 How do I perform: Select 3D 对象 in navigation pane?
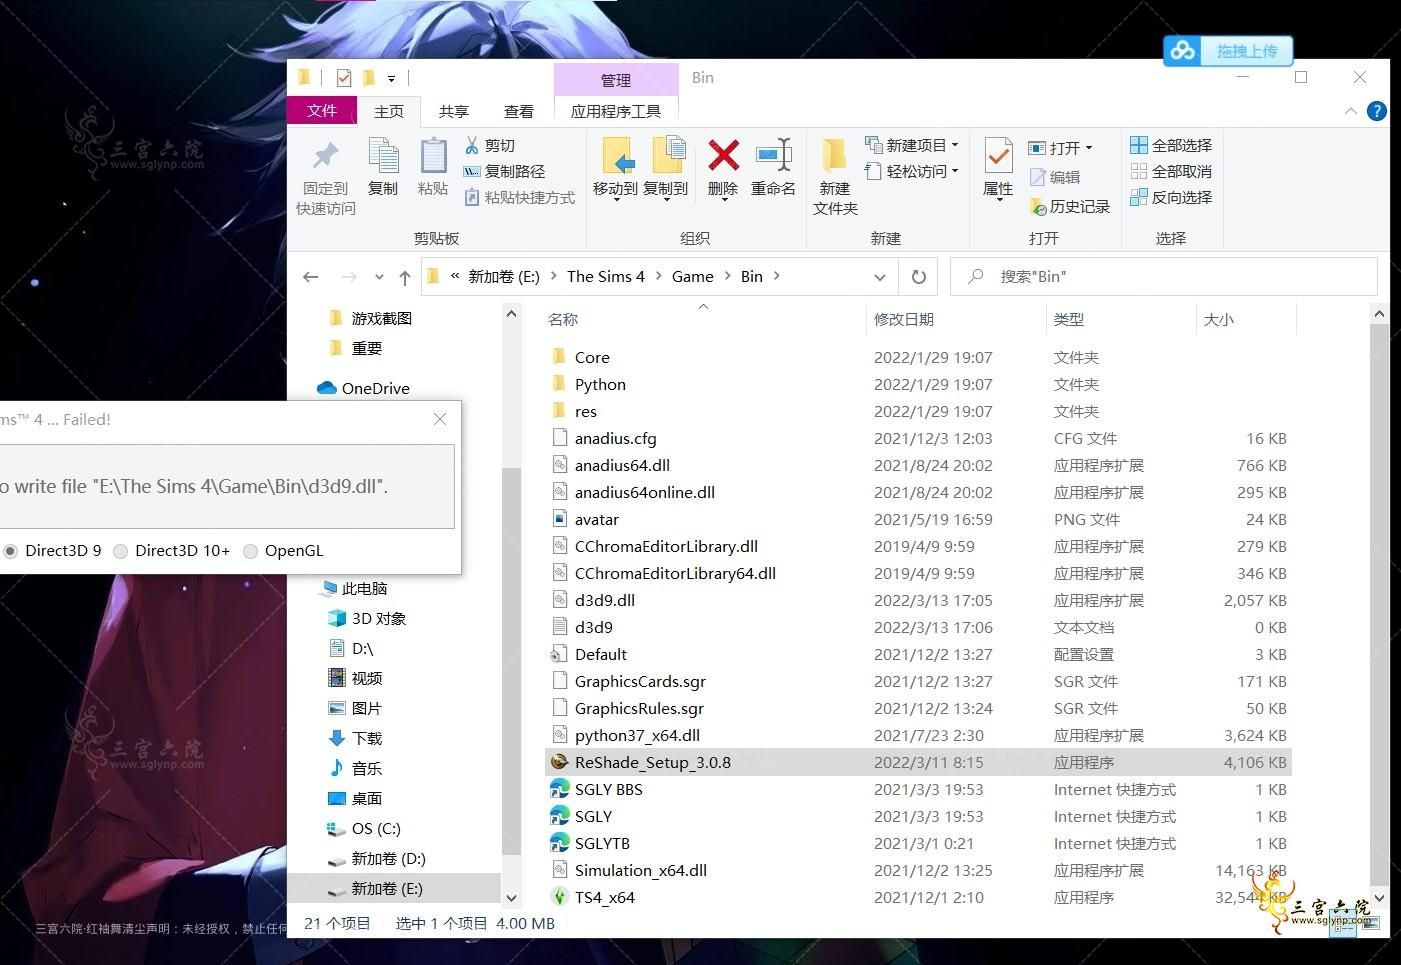(x=367, y=618)
